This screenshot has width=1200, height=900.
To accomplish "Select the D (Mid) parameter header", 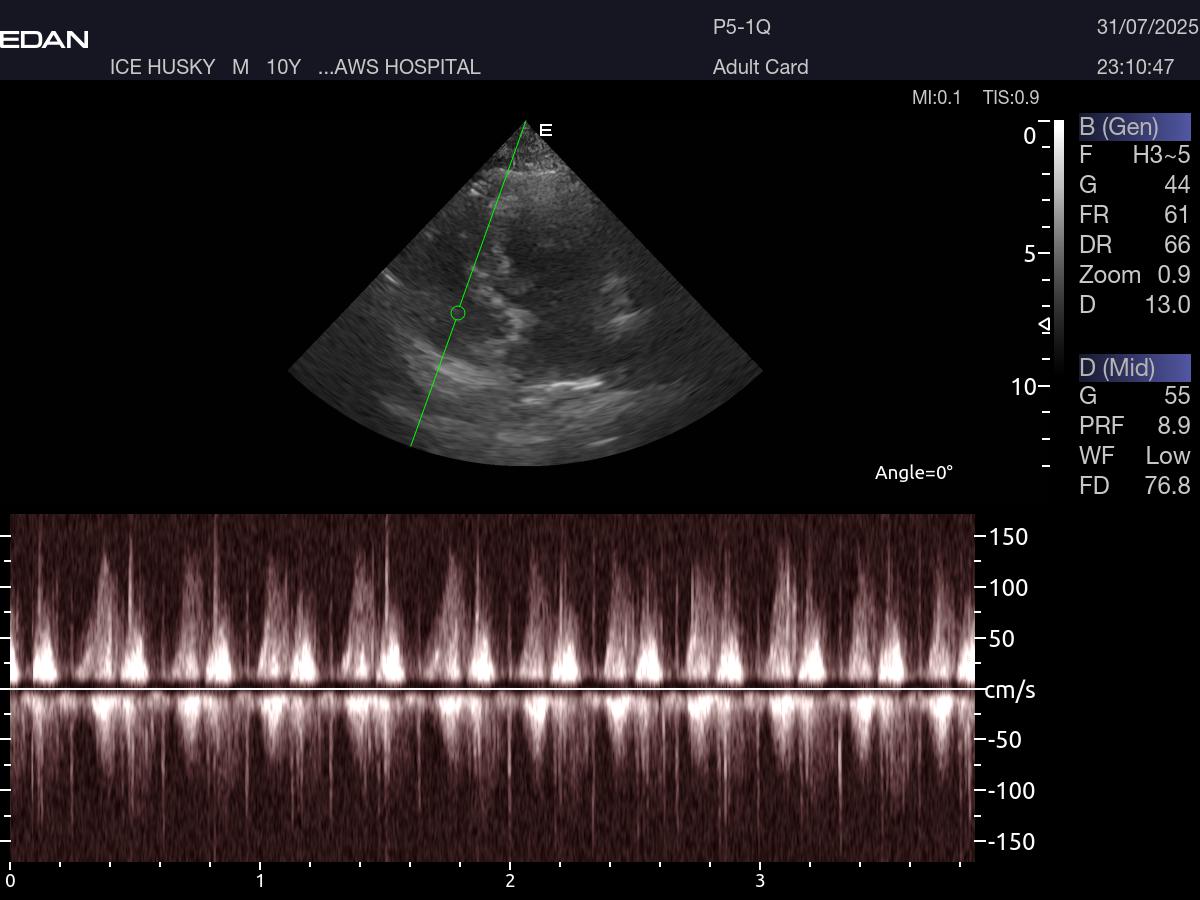I will pos(1134,367).
